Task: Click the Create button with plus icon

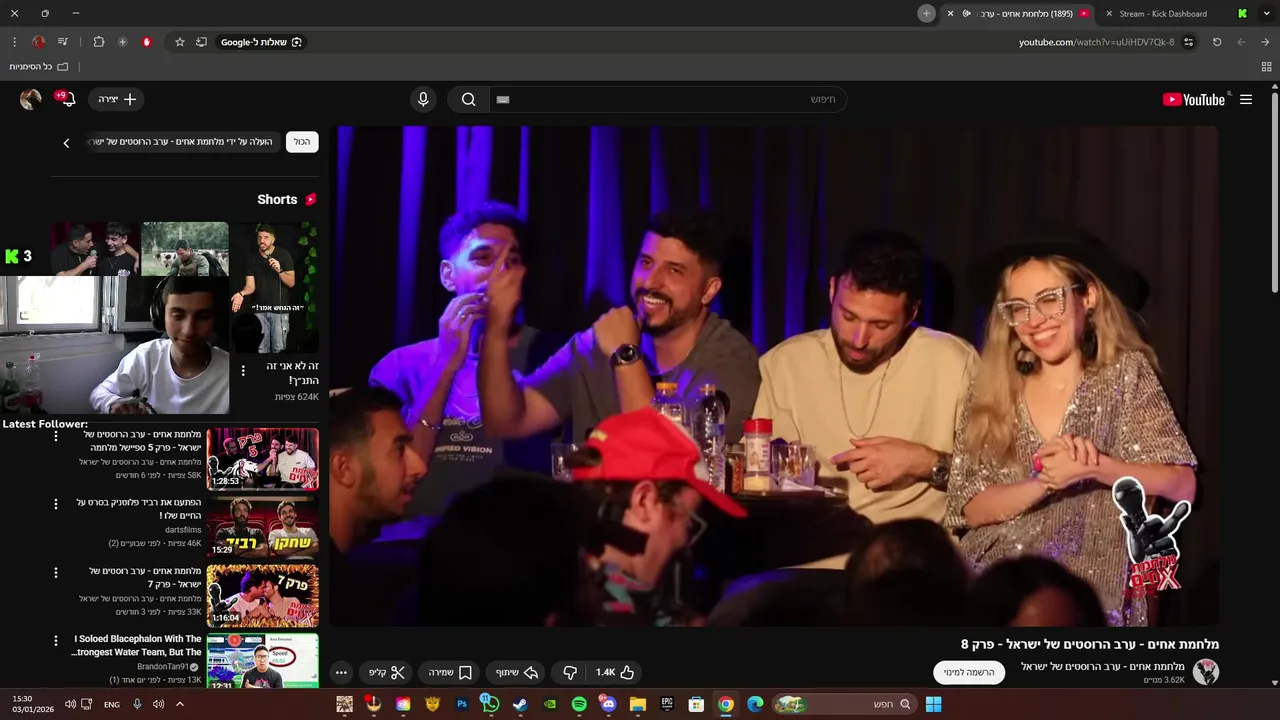Action: tap(117, 99)
